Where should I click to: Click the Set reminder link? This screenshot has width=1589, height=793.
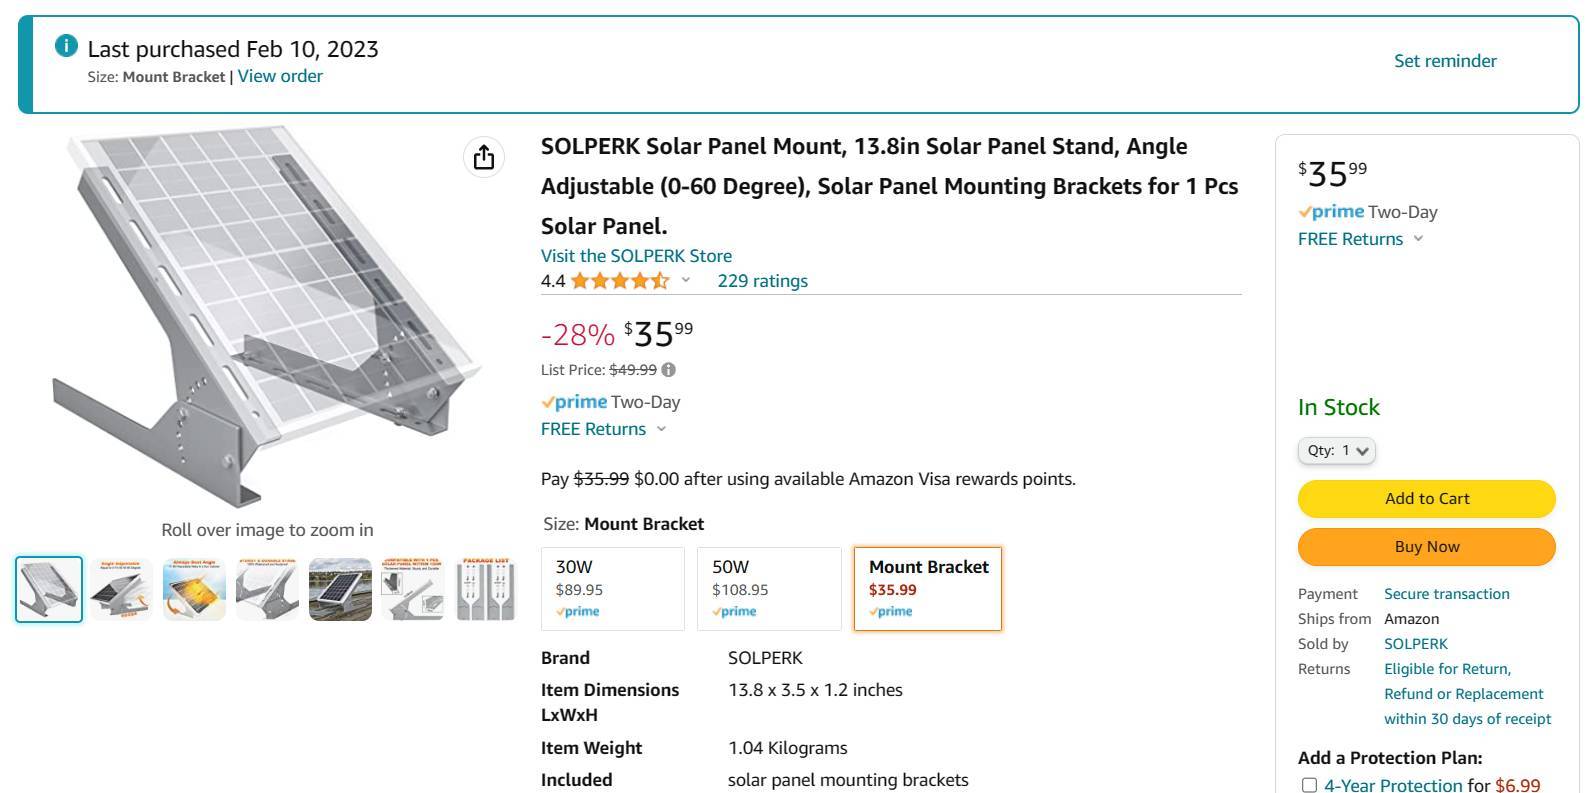point(1445,60)
